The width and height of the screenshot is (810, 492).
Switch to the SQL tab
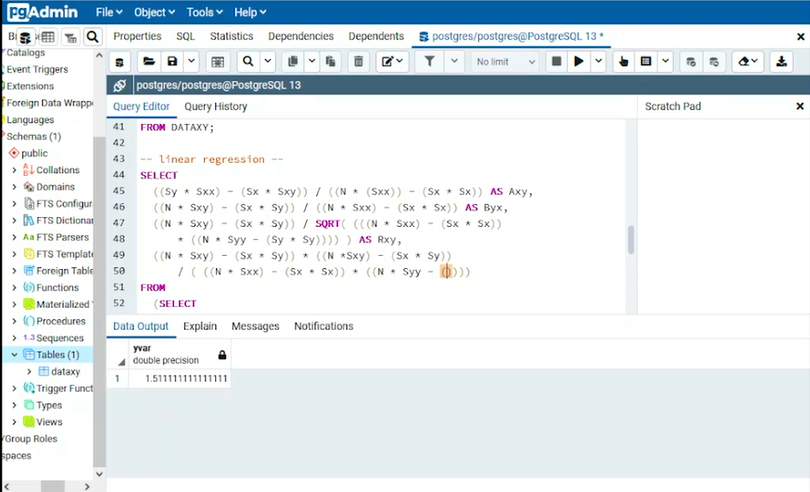pos(185,36)
